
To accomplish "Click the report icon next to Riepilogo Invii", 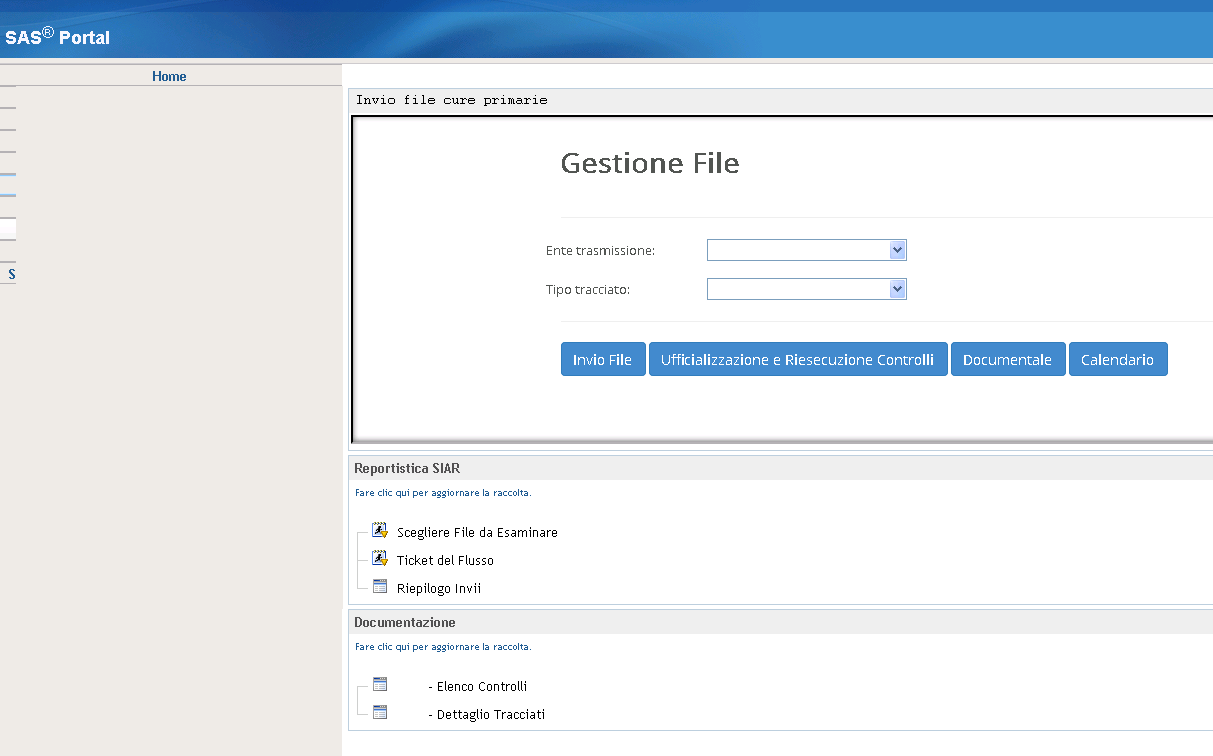I will (x=379, y=586).
